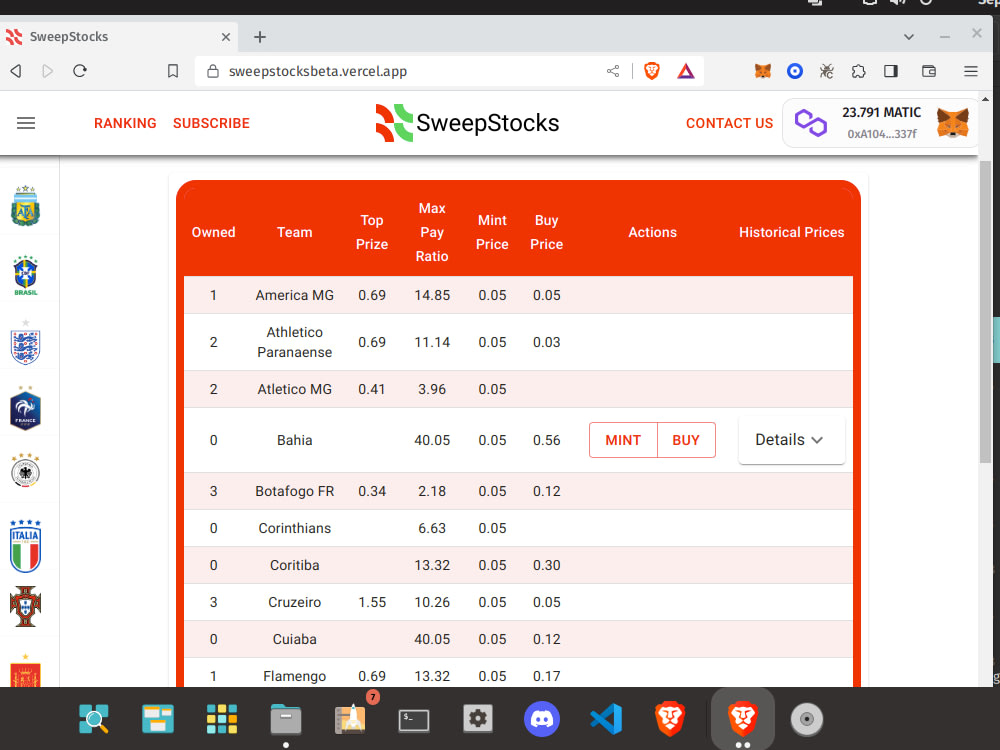Click the France crest in the left sidebar

click(24, 407)
